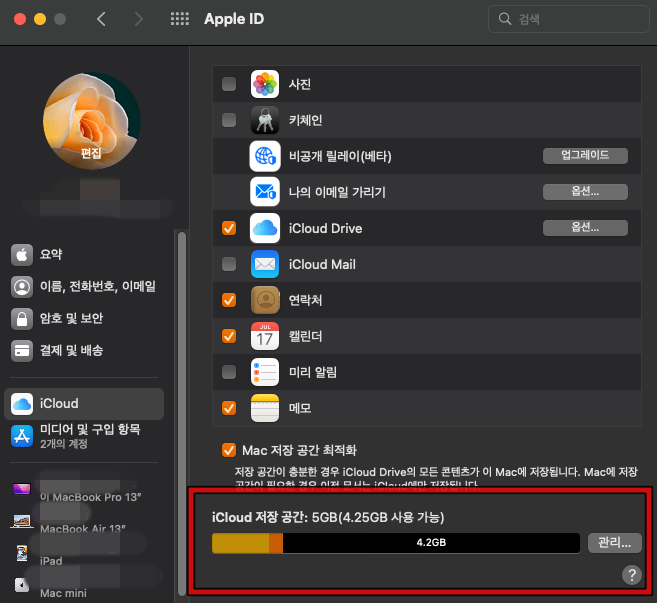
Task: Click the MacBook Pro device icon
Action: (22, 489)
